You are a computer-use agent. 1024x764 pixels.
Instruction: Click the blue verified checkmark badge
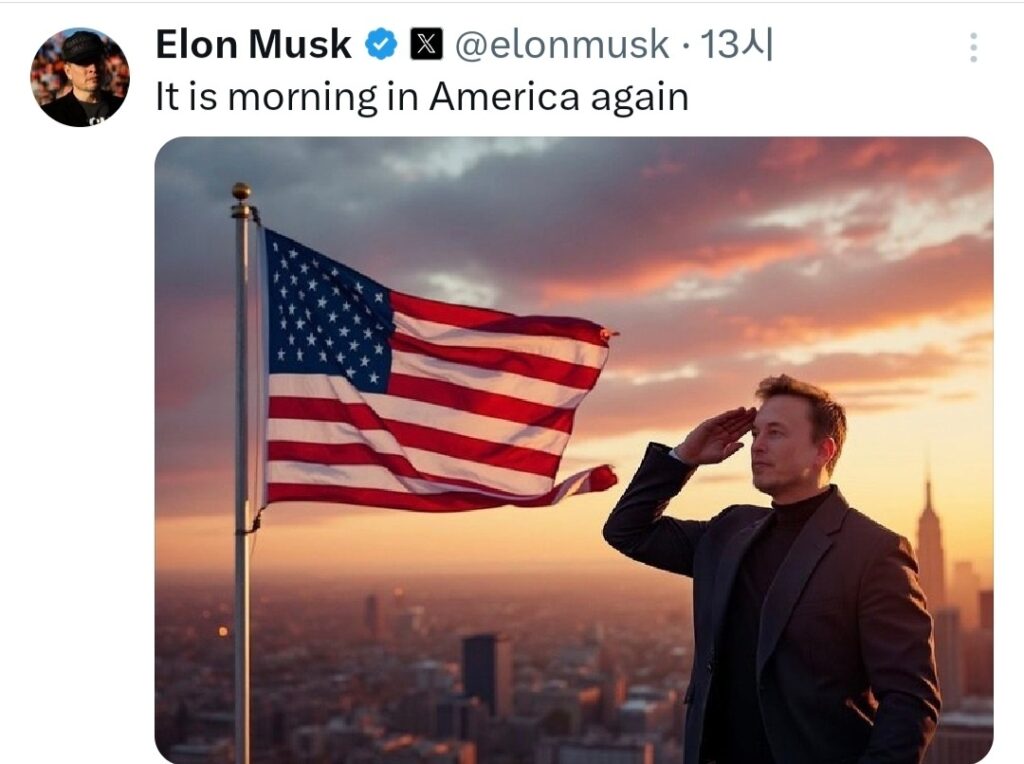pos(380,45)
